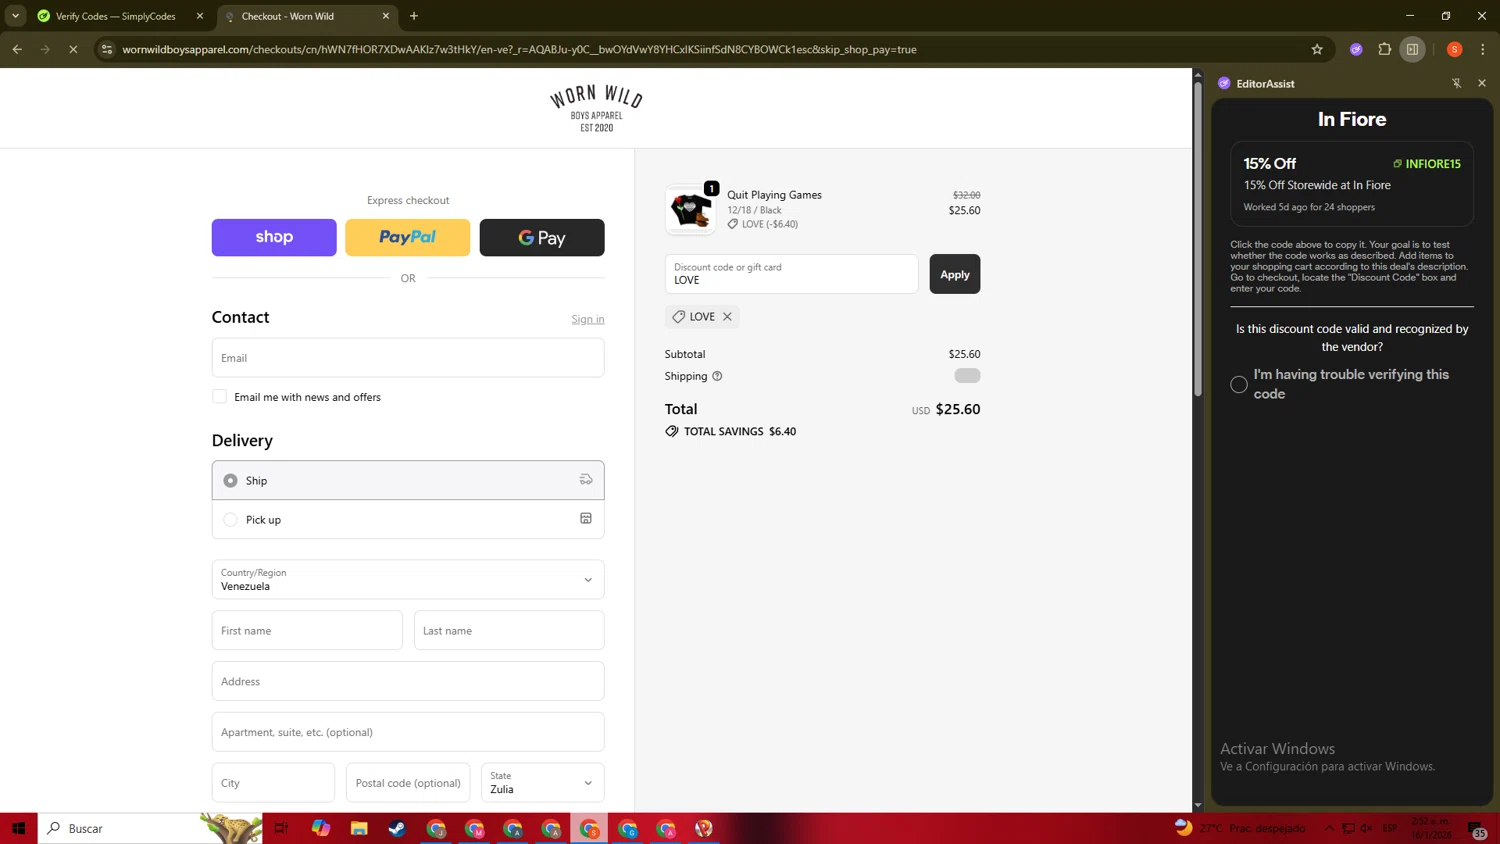Open Task View in the taskbar
The image size is (1500, 844).
(281, 828)
